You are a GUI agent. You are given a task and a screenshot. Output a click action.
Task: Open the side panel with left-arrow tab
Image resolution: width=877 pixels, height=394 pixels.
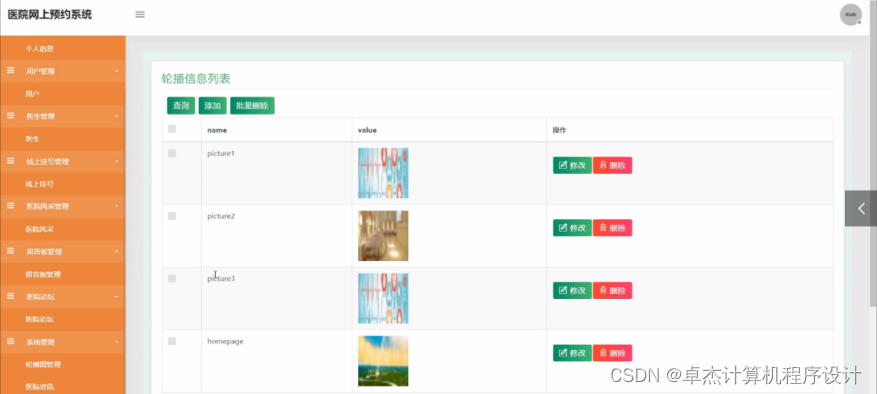coord(861,208)
